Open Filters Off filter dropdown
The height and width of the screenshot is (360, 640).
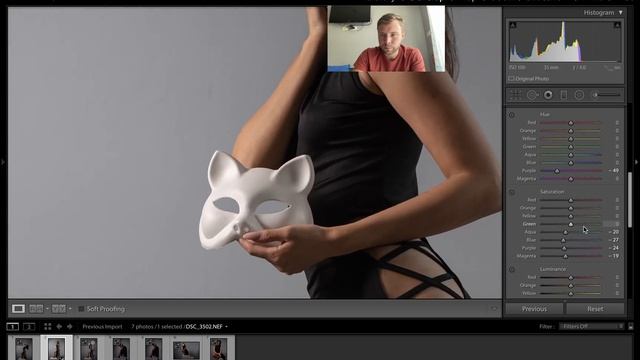pos(591,326)
